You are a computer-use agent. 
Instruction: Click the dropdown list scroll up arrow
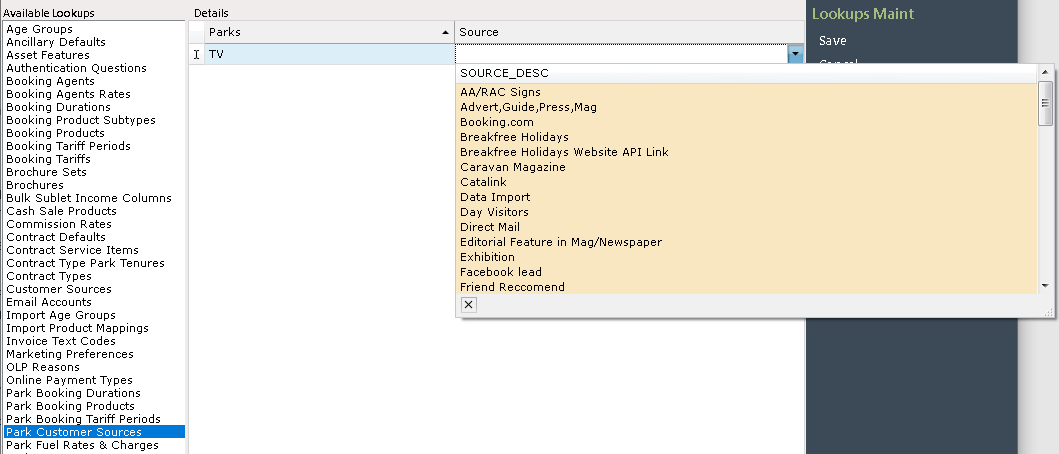click(1045, 72)
